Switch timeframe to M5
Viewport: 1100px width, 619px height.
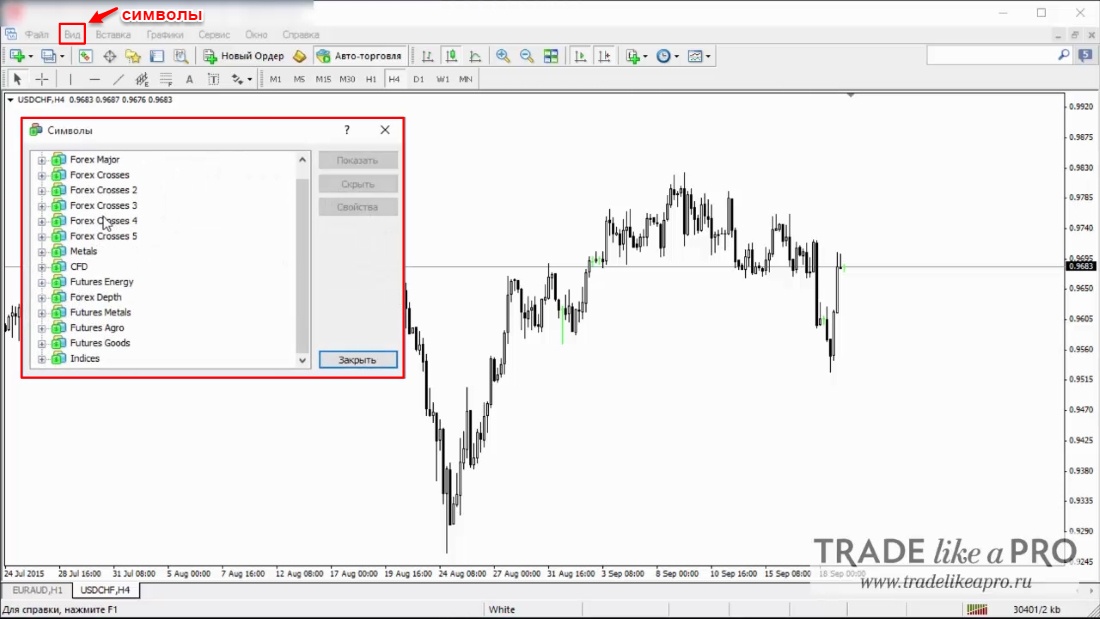click(x=299, y=79)
